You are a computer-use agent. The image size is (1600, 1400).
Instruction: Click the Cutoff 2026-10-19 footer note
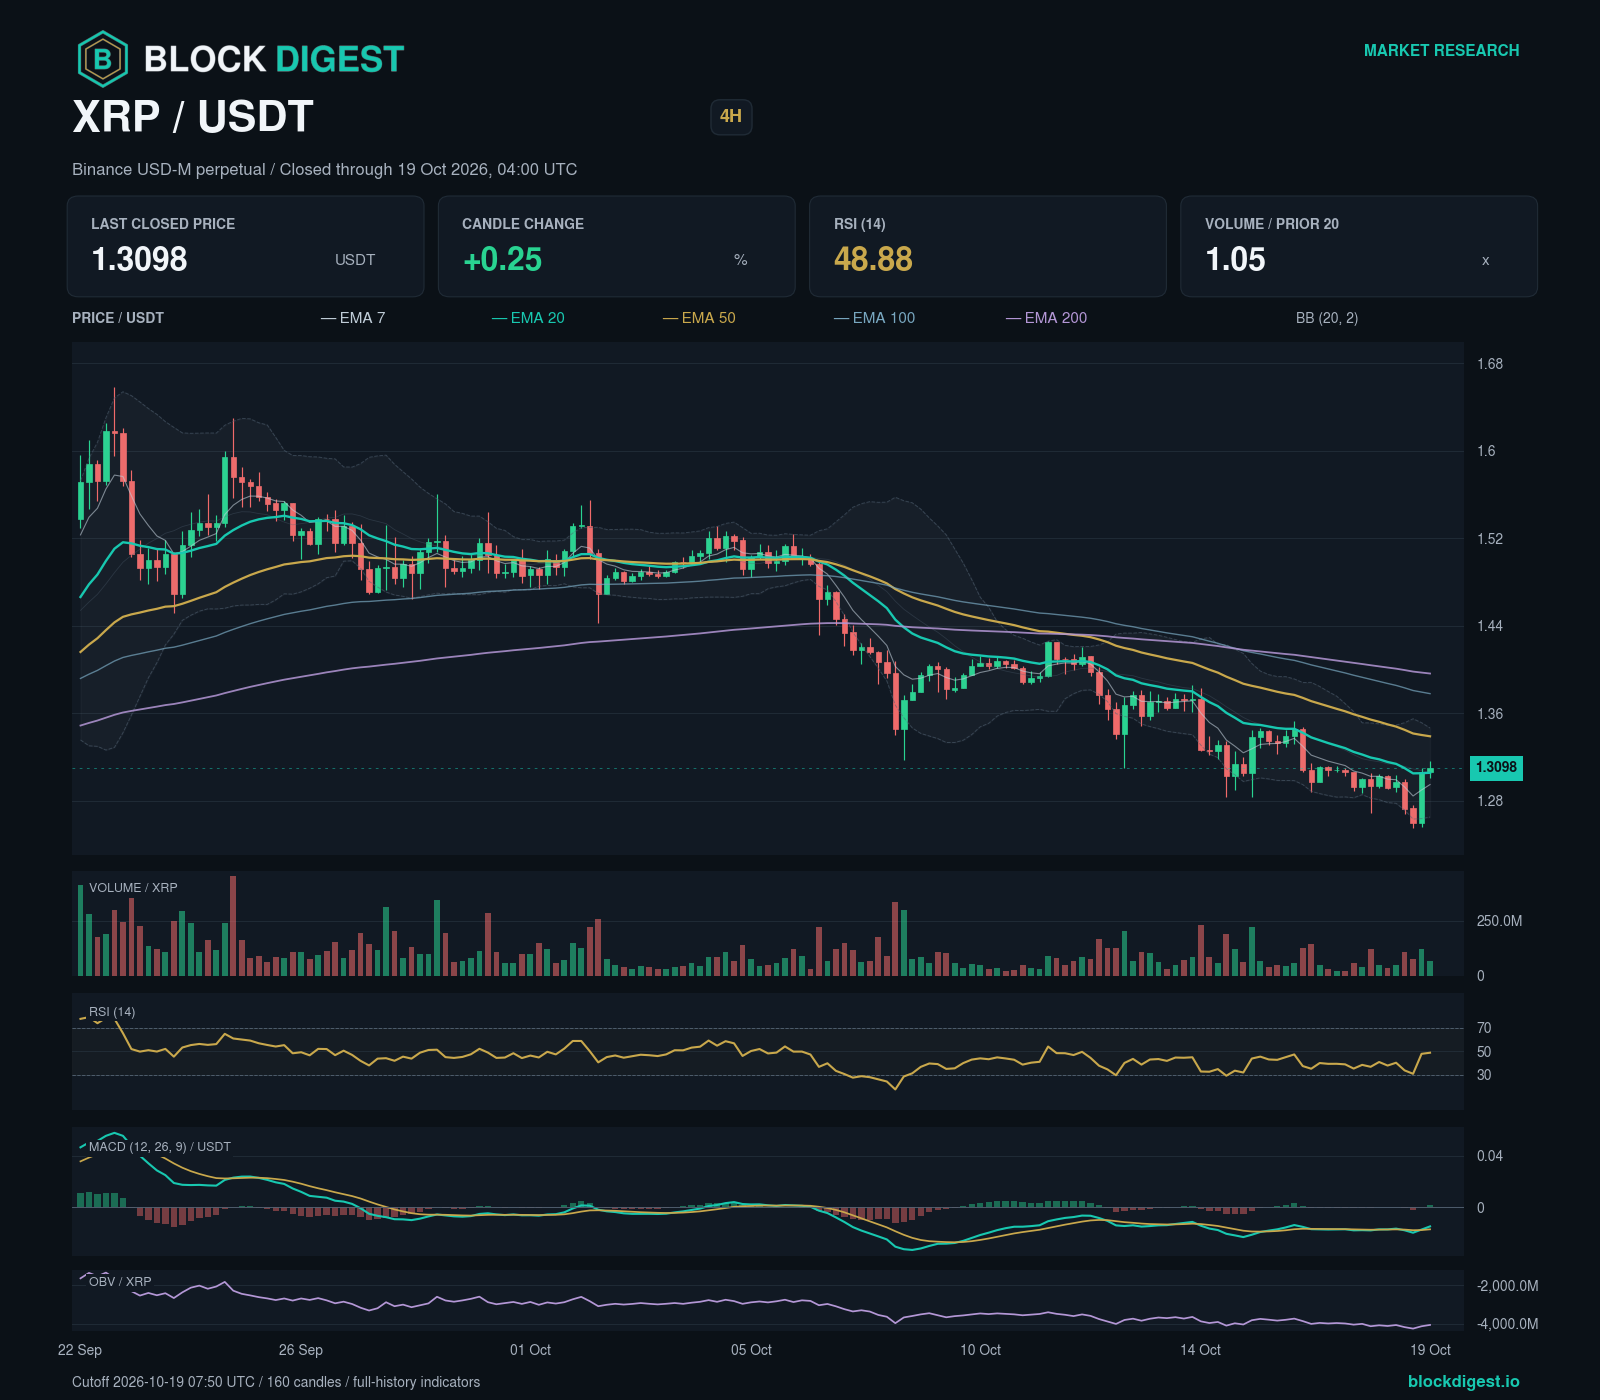pyautogui.click(x=276, y=1382)
